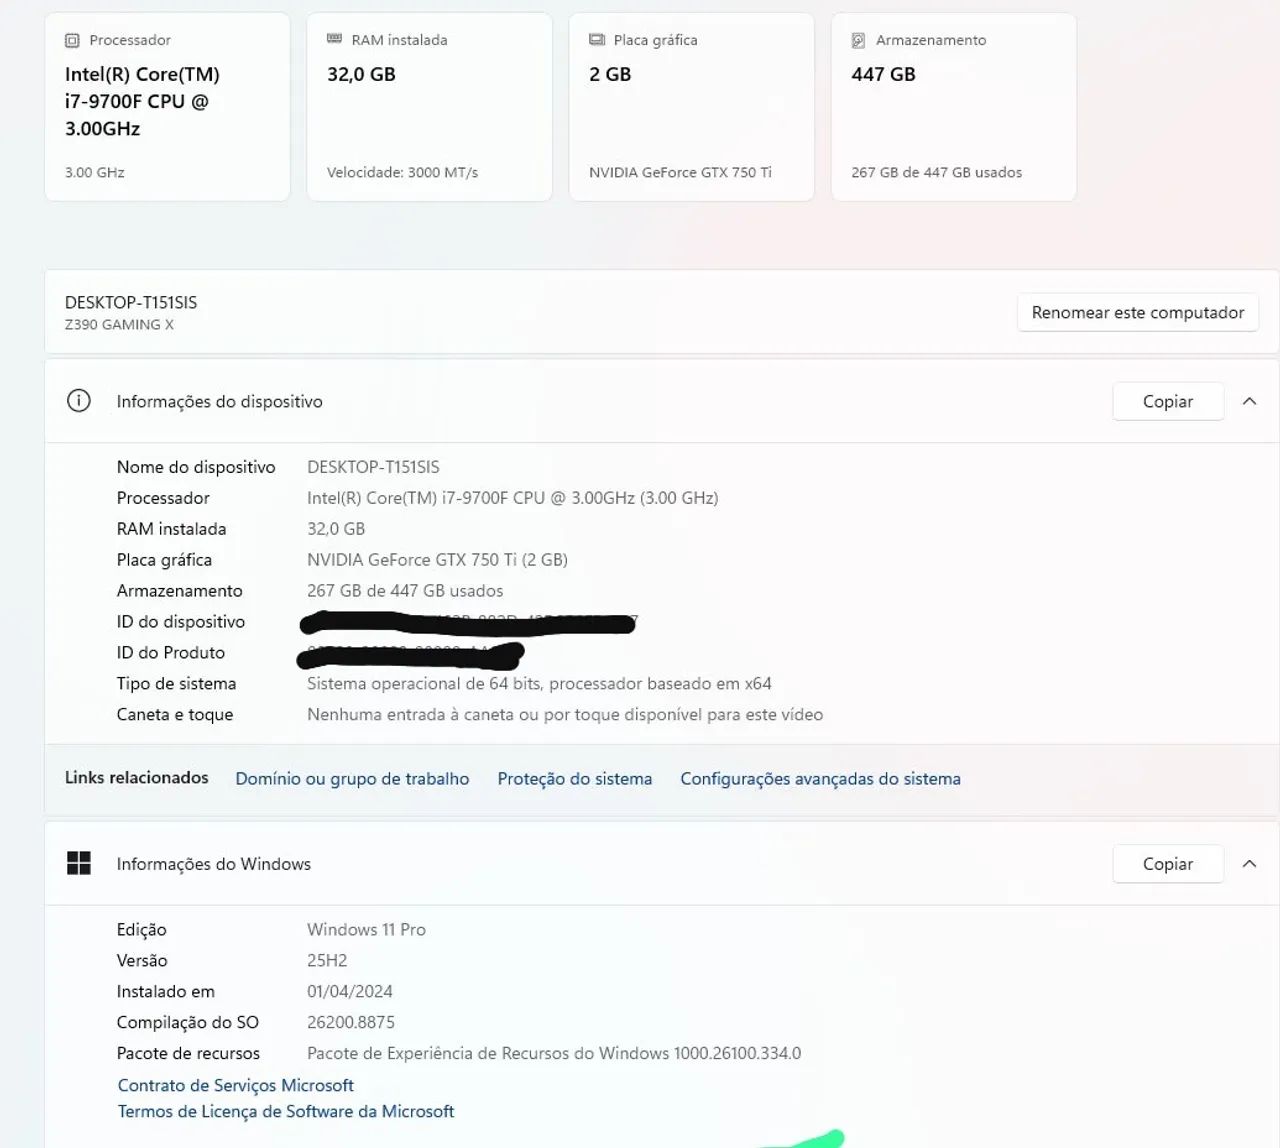
Task: Click the Pacote de Experiência de Recursos value
Action: click(554, 1053)
